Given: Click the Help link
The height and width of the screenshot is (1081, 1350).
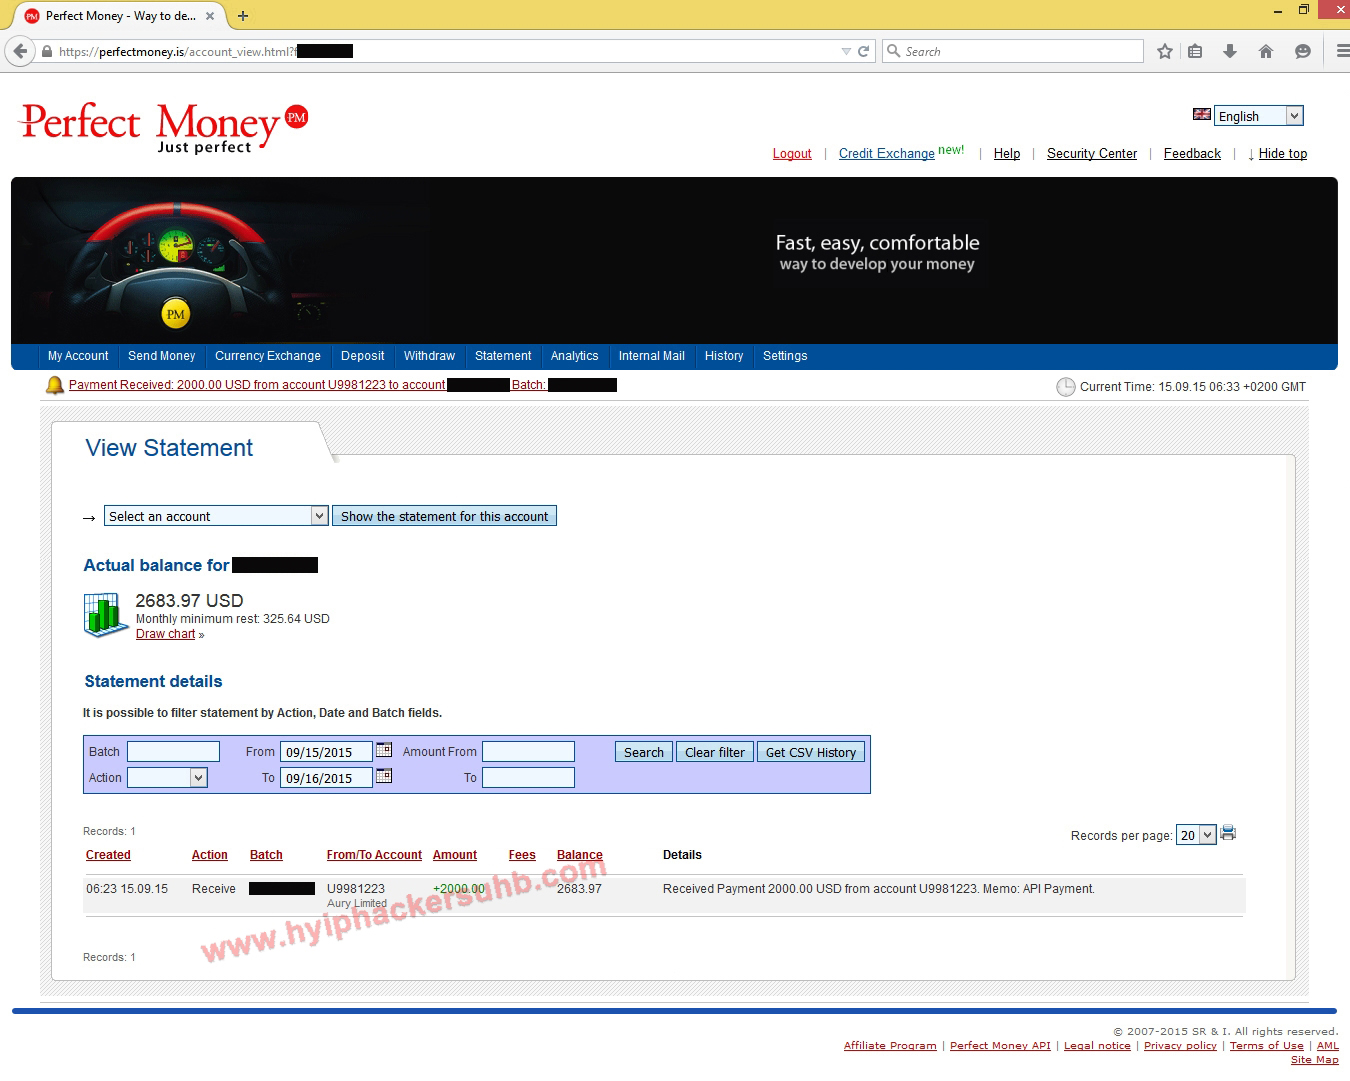Looking at the screenshot, I should pyautogui.click(x=1007, y=154).
